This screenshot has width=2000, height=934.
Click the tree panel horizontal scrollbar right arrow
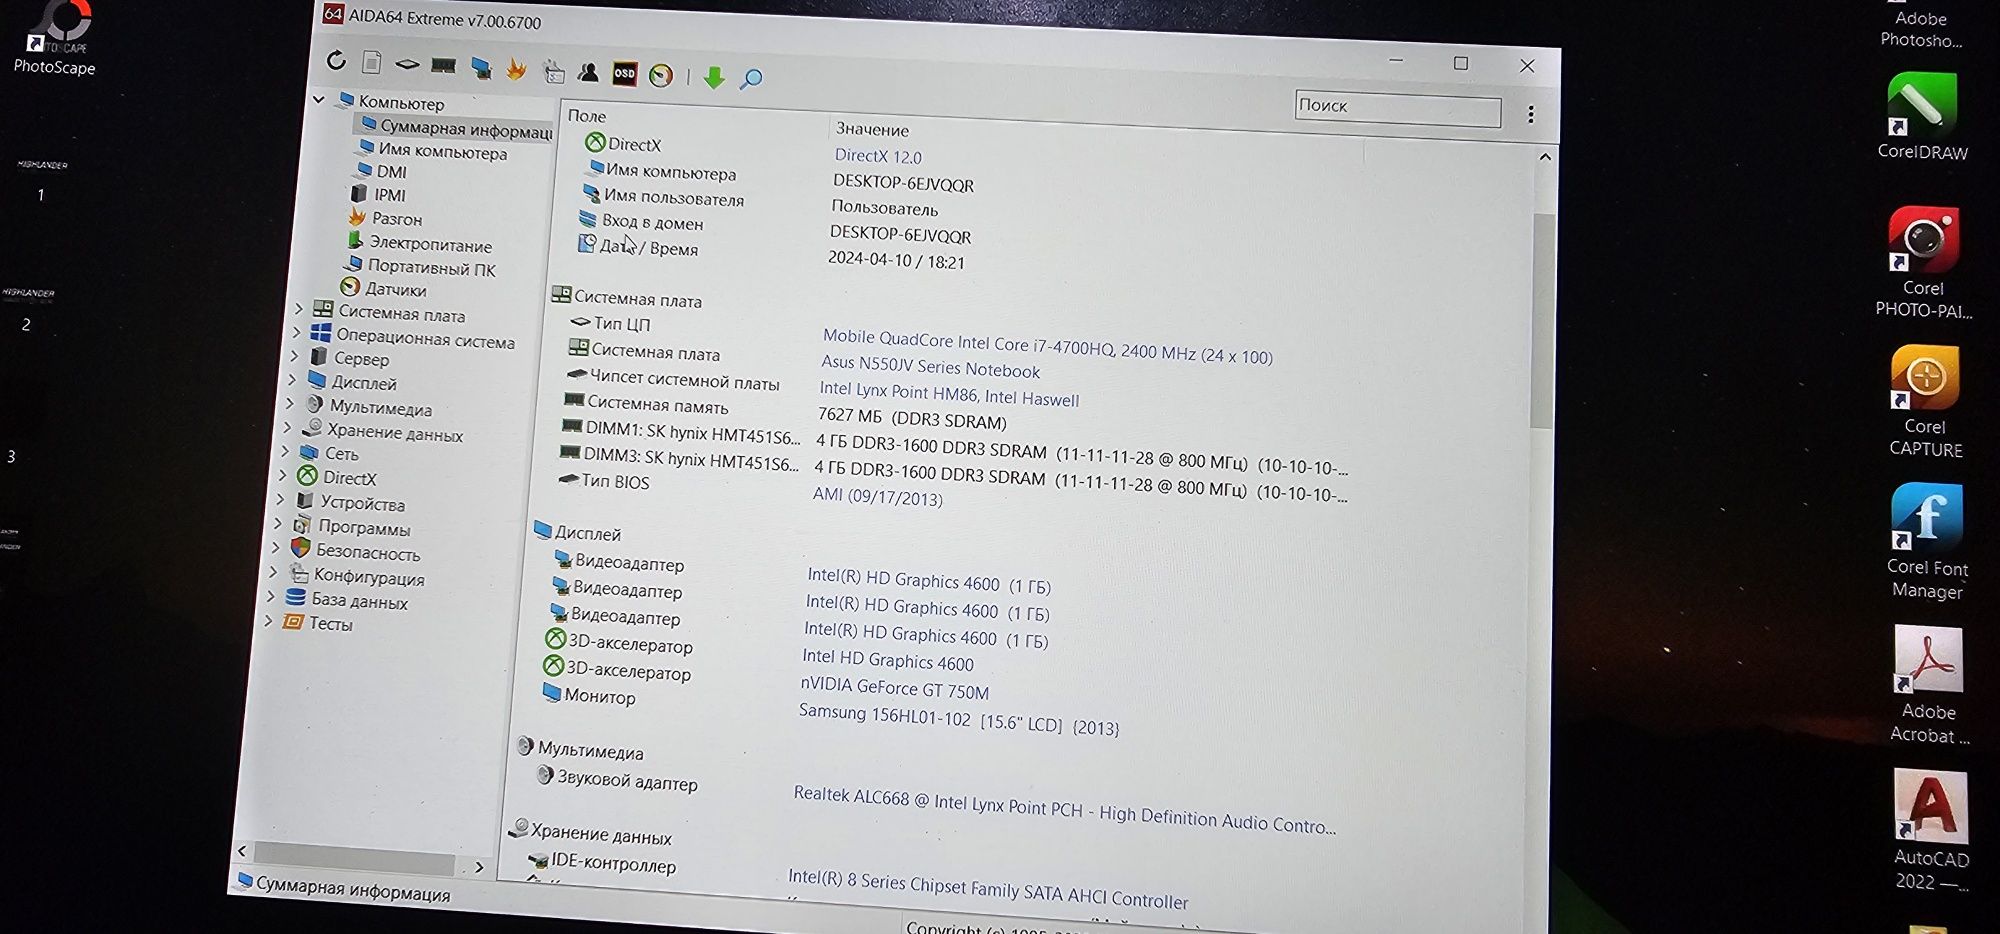479,867
